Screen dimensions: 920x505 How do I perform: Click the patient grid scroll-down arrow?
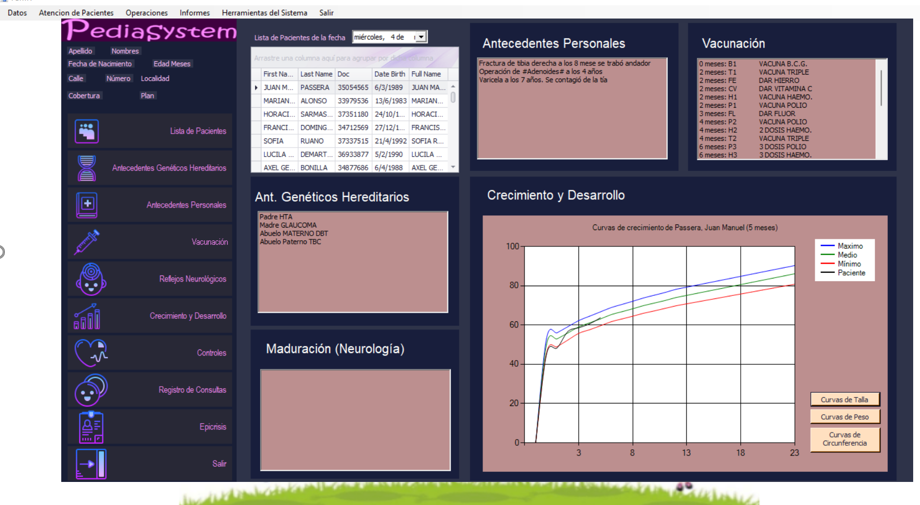coord(453,167)
